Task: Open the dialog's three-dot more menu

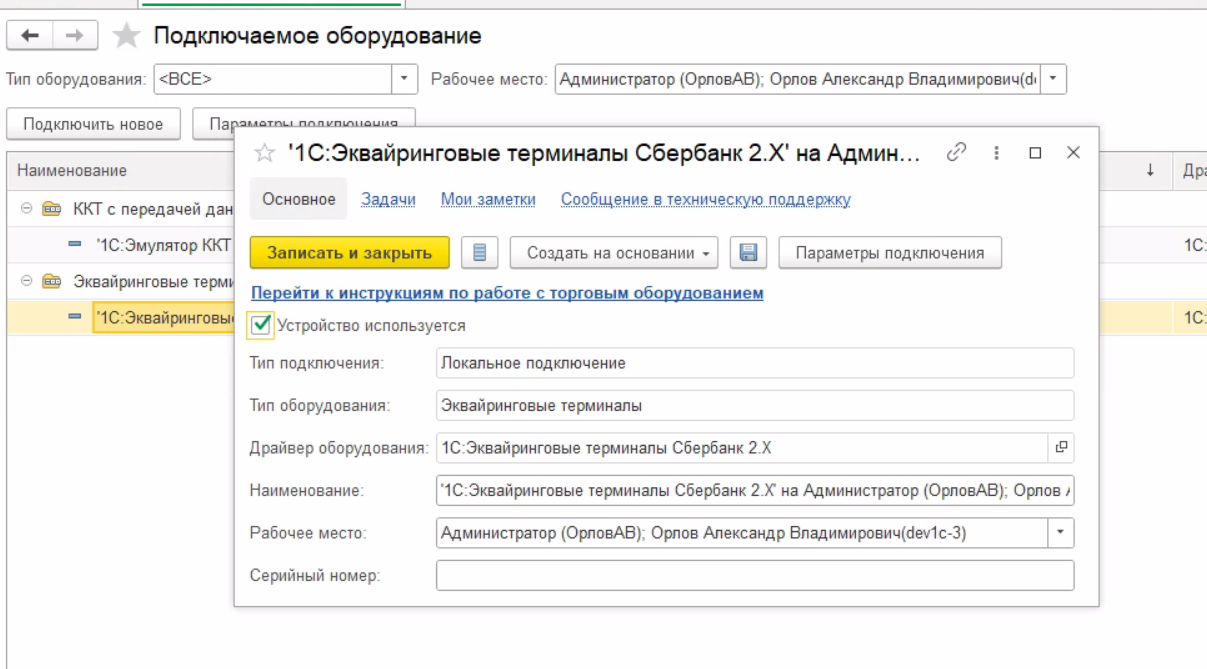Action: (x=996, y=153)
